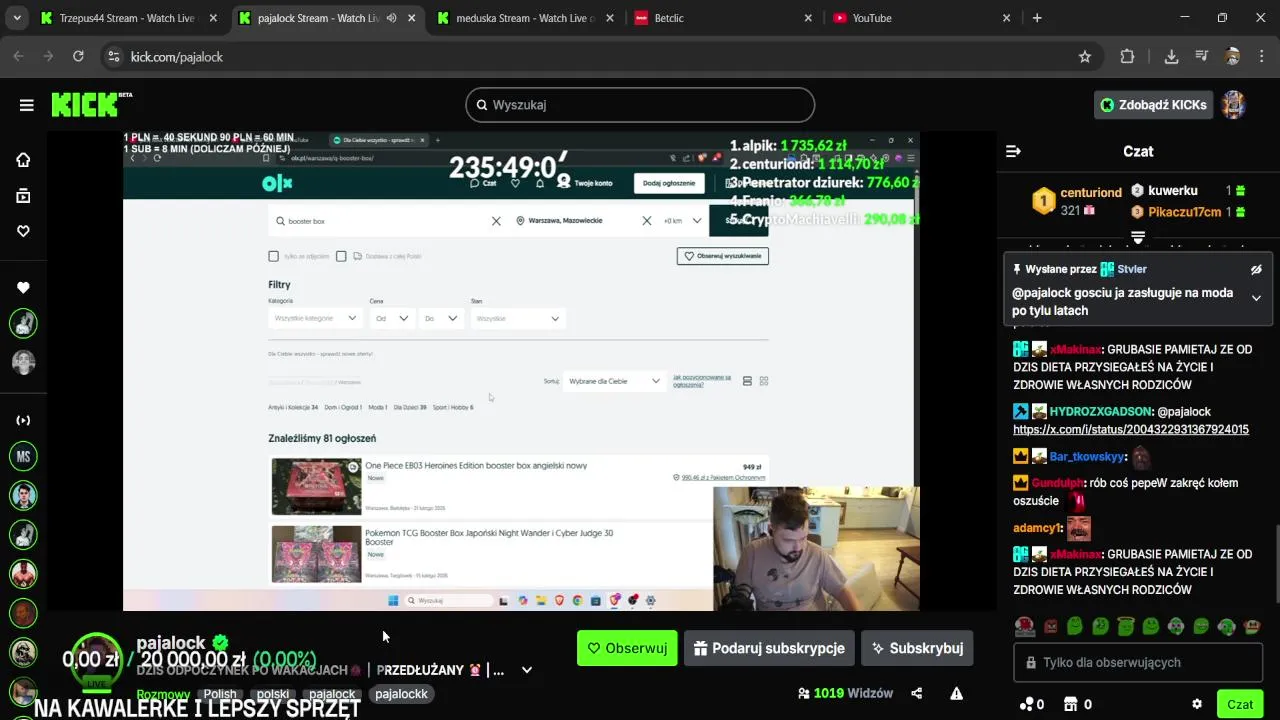Click the pajalock stream video player
Image resolution: width=1280 pixels, height=720 pixels.
[x=521, y=371]
